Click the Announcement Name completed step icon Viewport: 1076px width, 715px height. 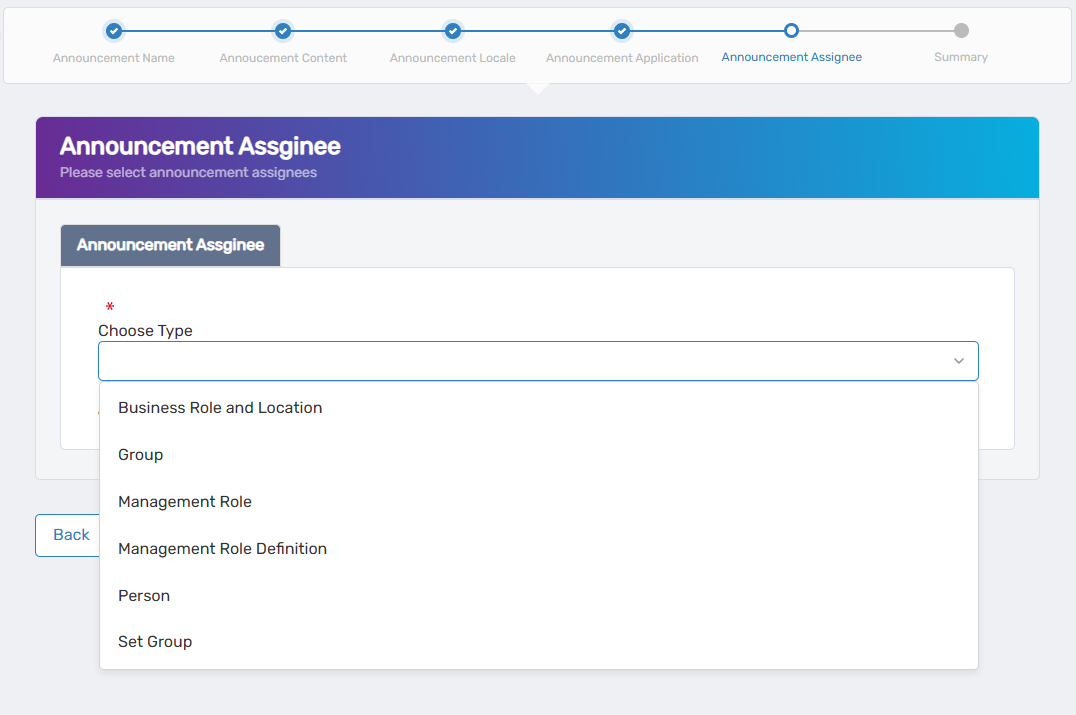(113, 31)
